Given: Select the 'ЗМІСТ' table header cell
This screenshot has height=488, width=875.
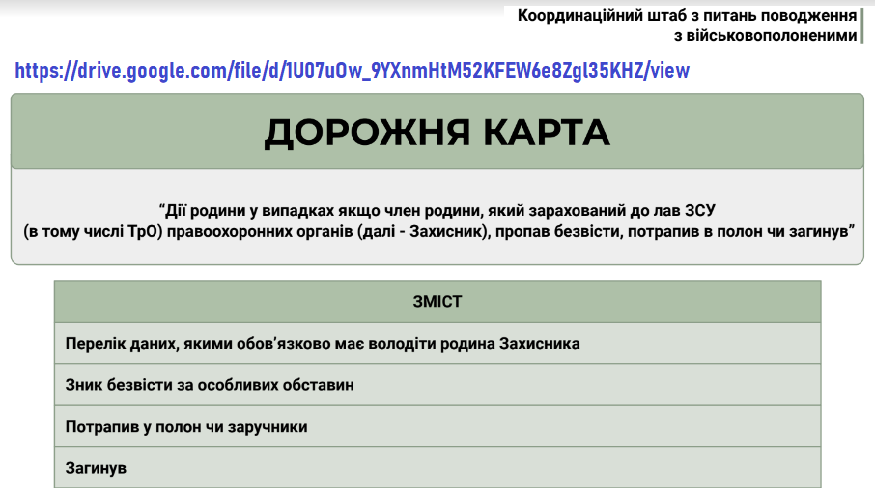Looking at the screenshot, I should click(437, 301).
